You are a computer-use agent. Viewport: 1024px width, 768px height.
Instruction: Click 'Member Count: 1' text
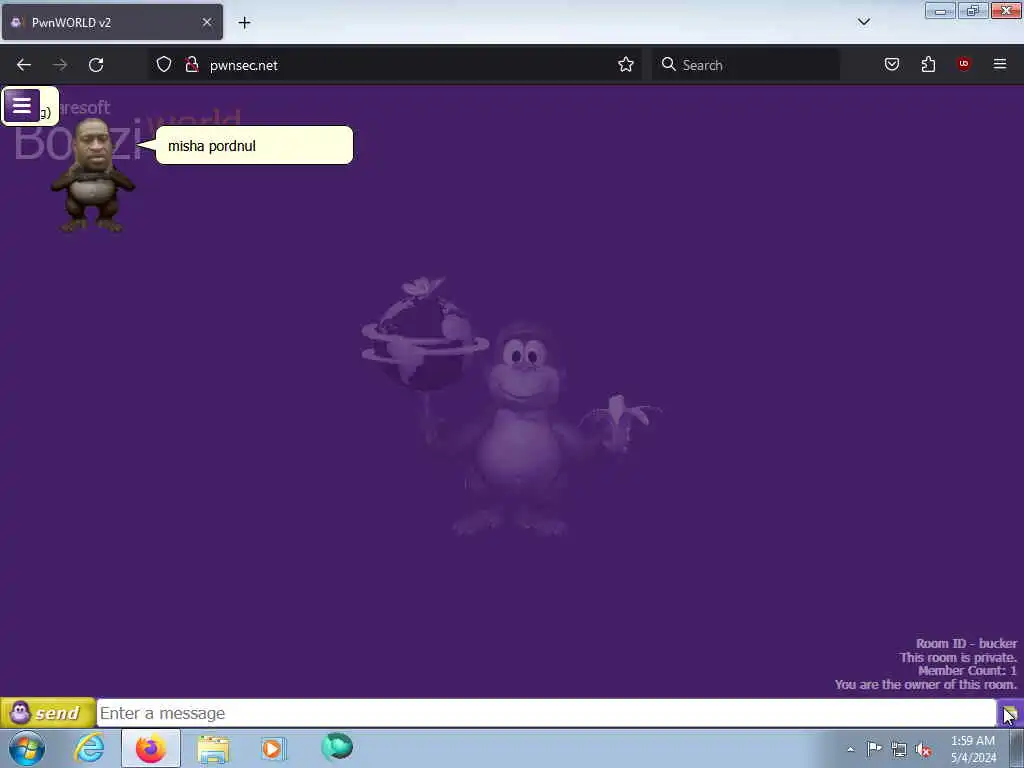(x=967, y=671)
